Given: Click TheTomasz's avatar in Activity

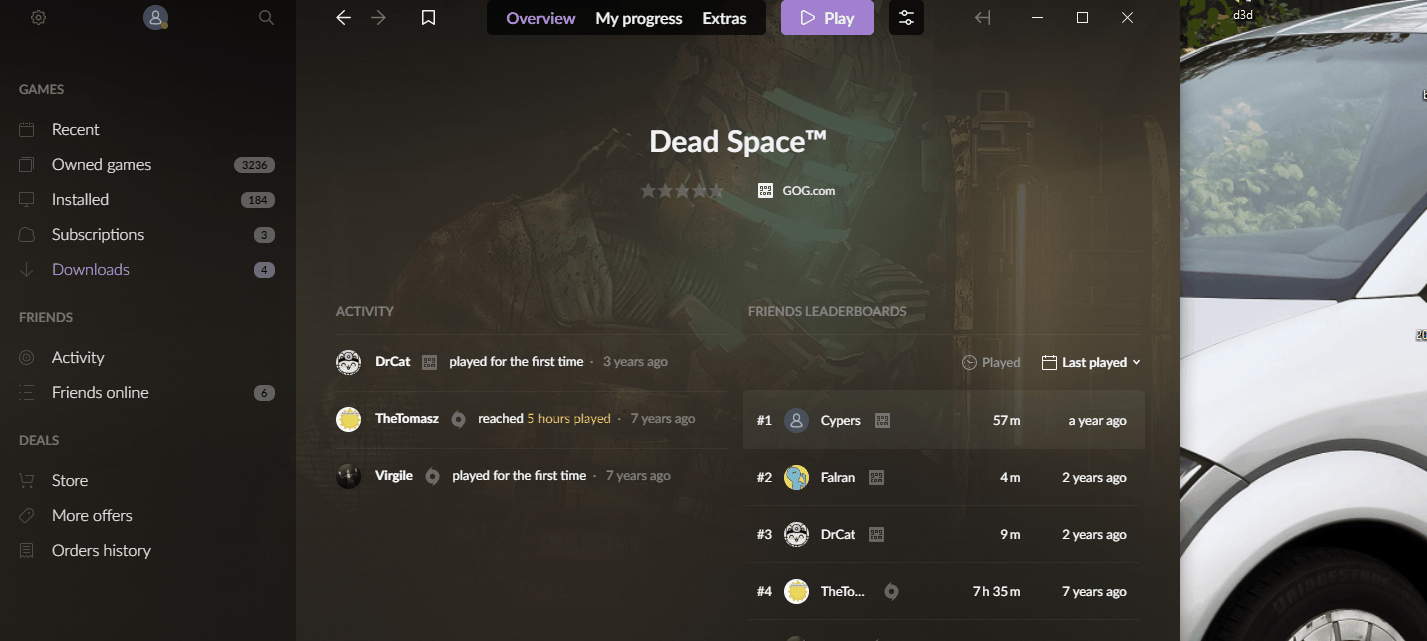Looking at the screenshot, I should pos(348,419).
